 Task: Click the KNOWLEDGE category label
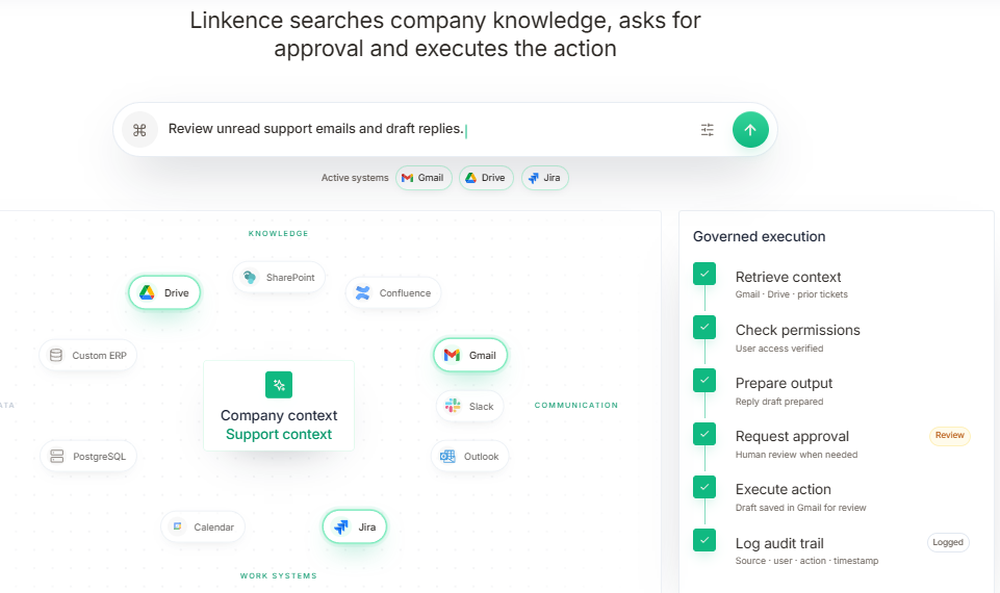click(x=279, y=233)
